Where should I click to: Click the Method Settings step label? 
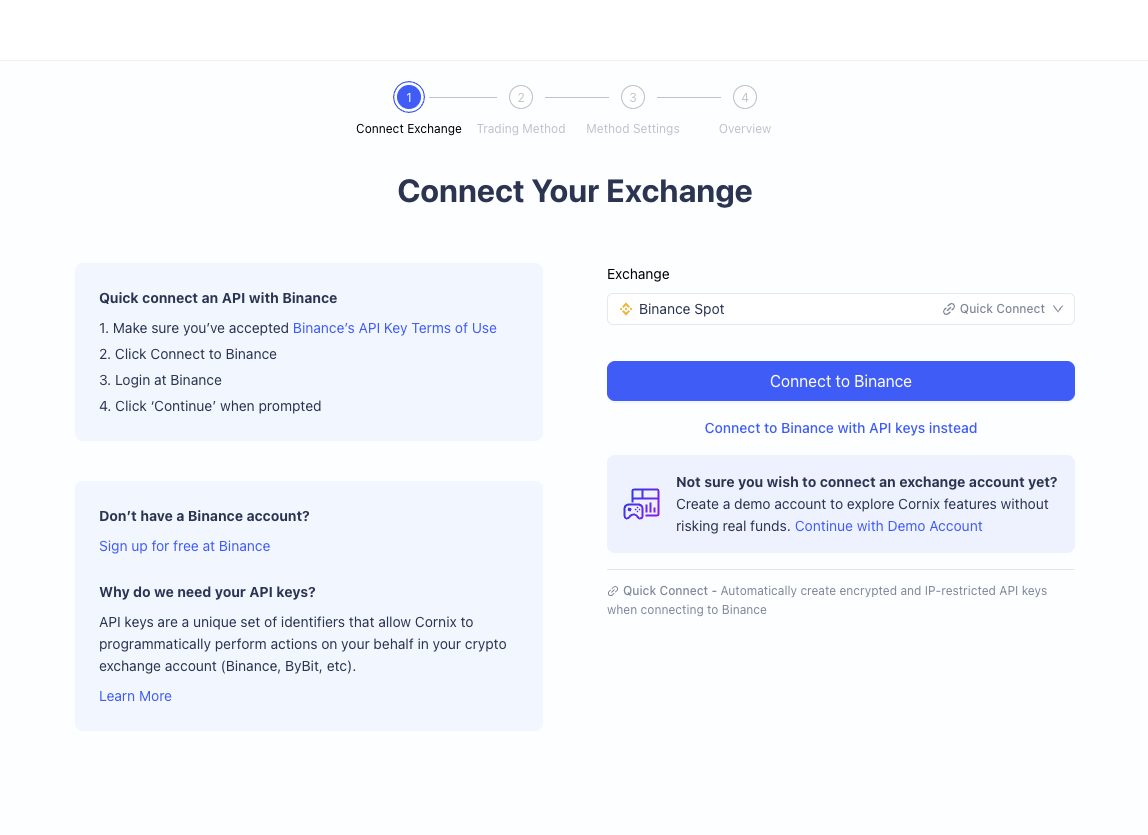tap(633, 129)
